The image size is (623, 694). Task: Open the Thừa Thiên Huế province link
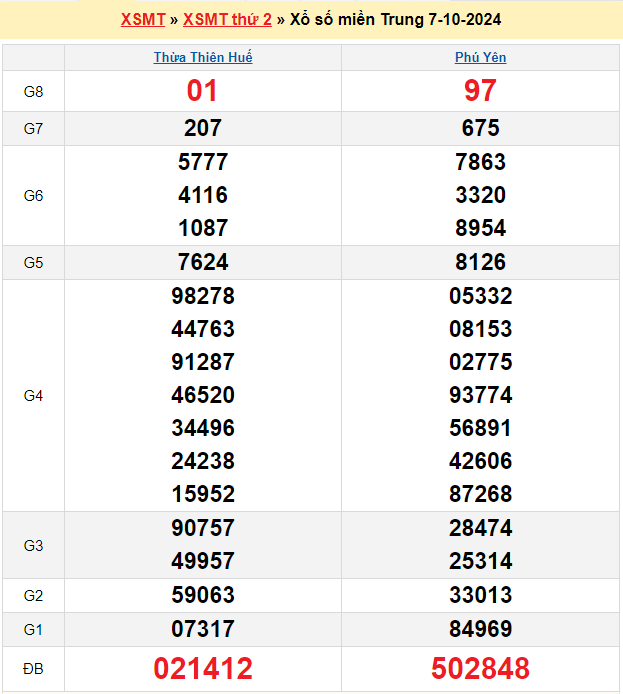point(203,58)
